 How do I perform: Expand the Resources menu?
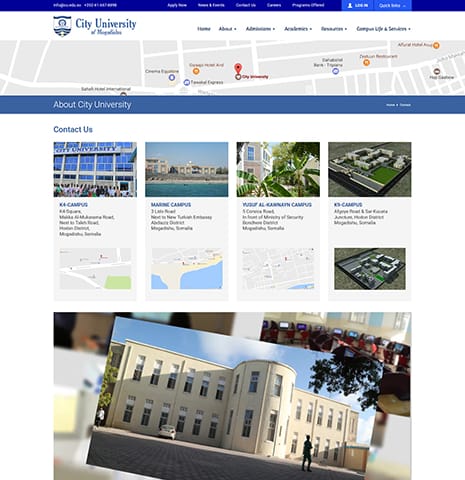coord(334,29)
